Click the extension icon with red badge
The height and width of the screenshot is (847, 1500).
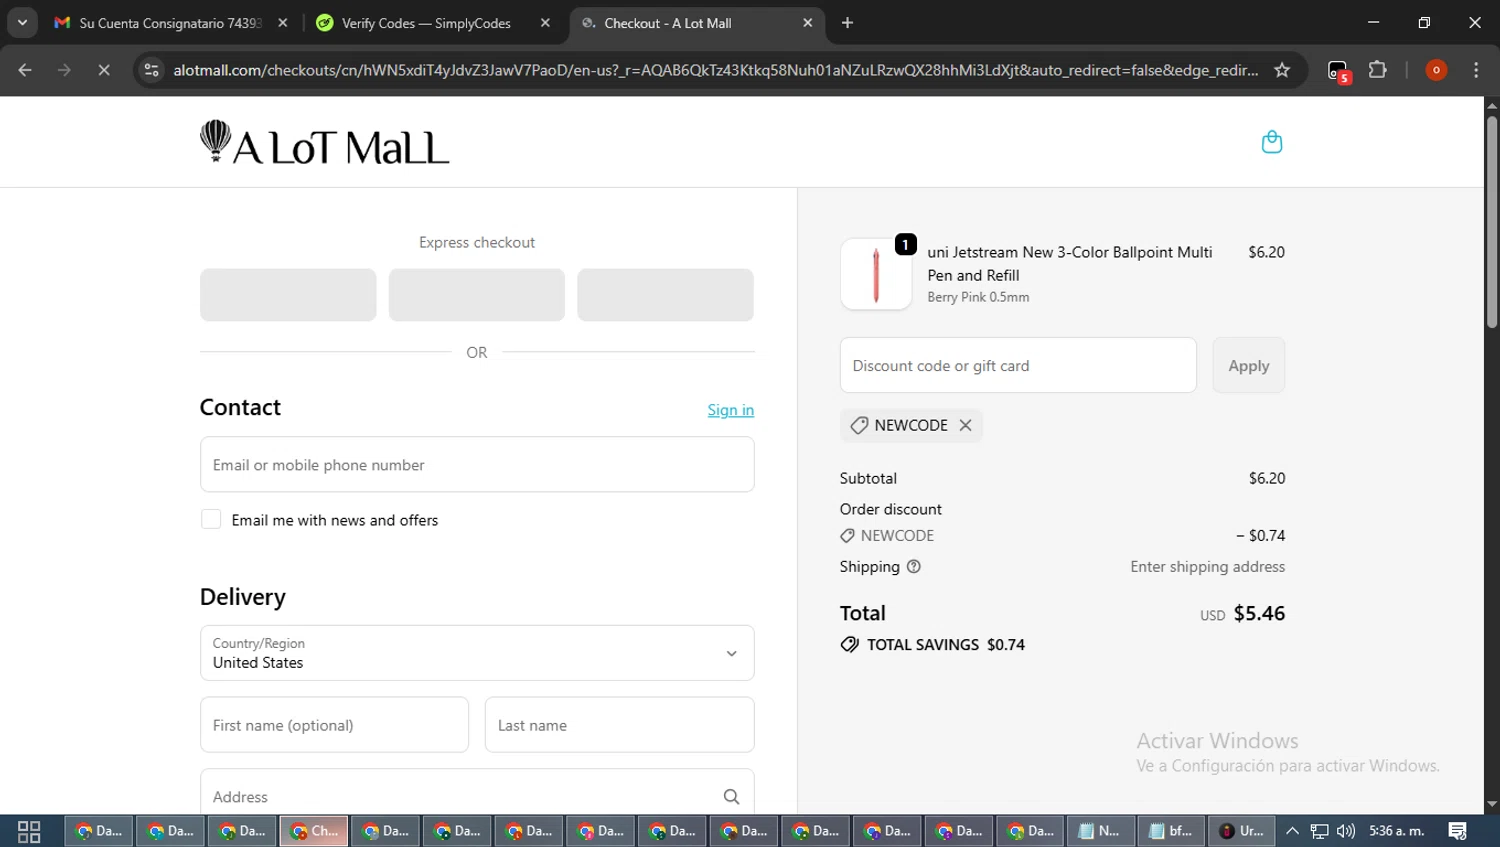(1338, 71)
